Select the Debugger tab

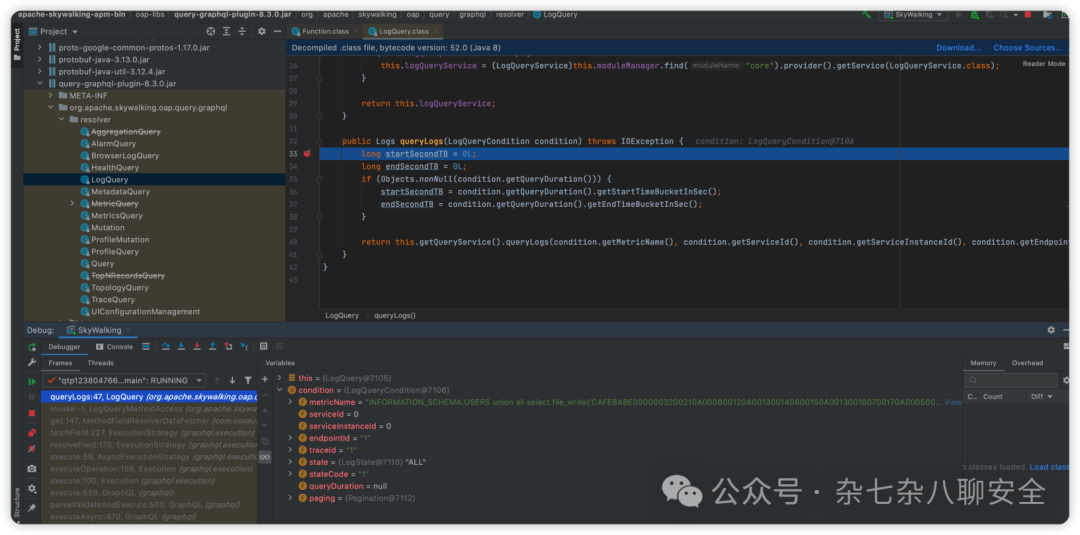(x=64, y=346)
